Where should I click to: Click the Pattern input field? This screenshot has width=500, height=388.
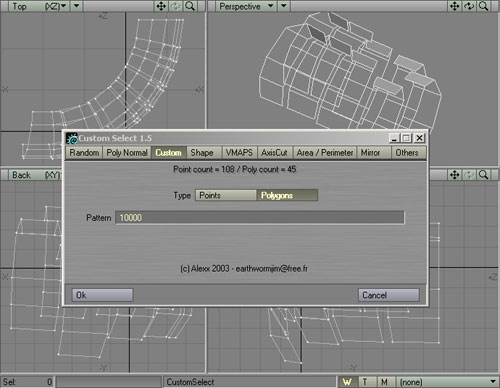260,218
